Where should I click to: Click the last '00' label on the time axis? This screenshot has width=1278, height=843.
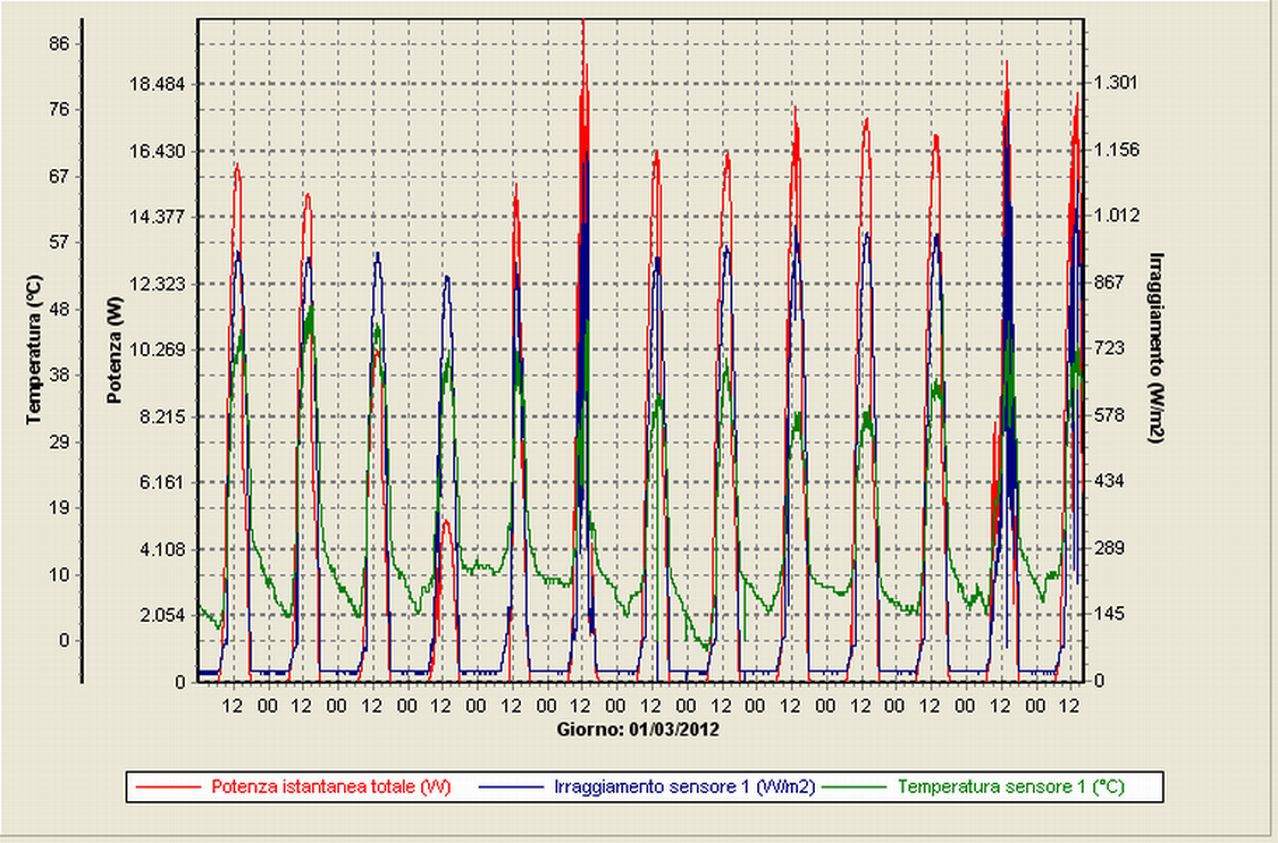point(1035,704)
